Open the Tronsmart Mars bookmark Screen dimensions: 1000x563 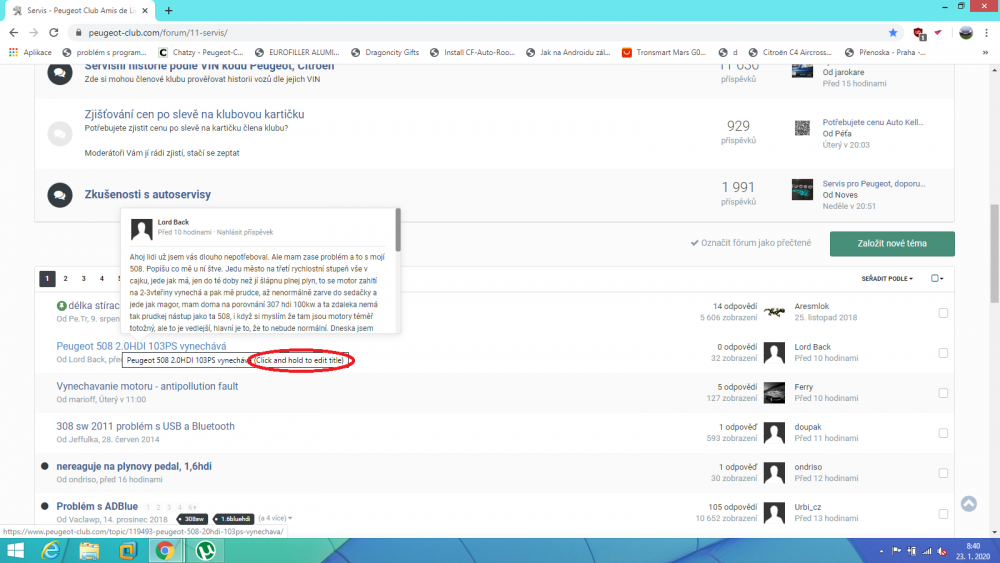tap(663, 52)
